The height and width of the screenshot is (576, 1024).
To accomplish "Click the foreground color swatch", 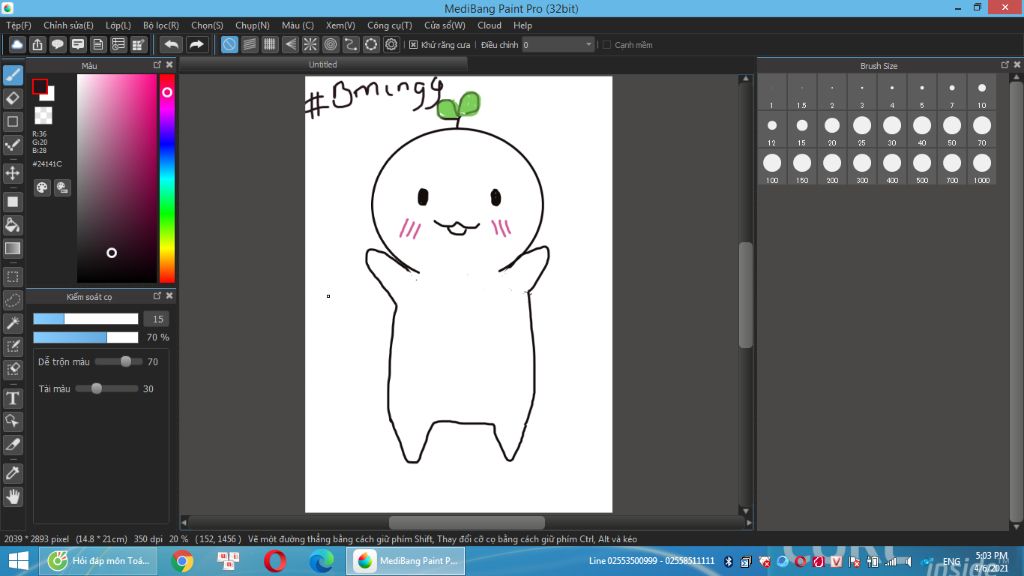I will (40, 87).
